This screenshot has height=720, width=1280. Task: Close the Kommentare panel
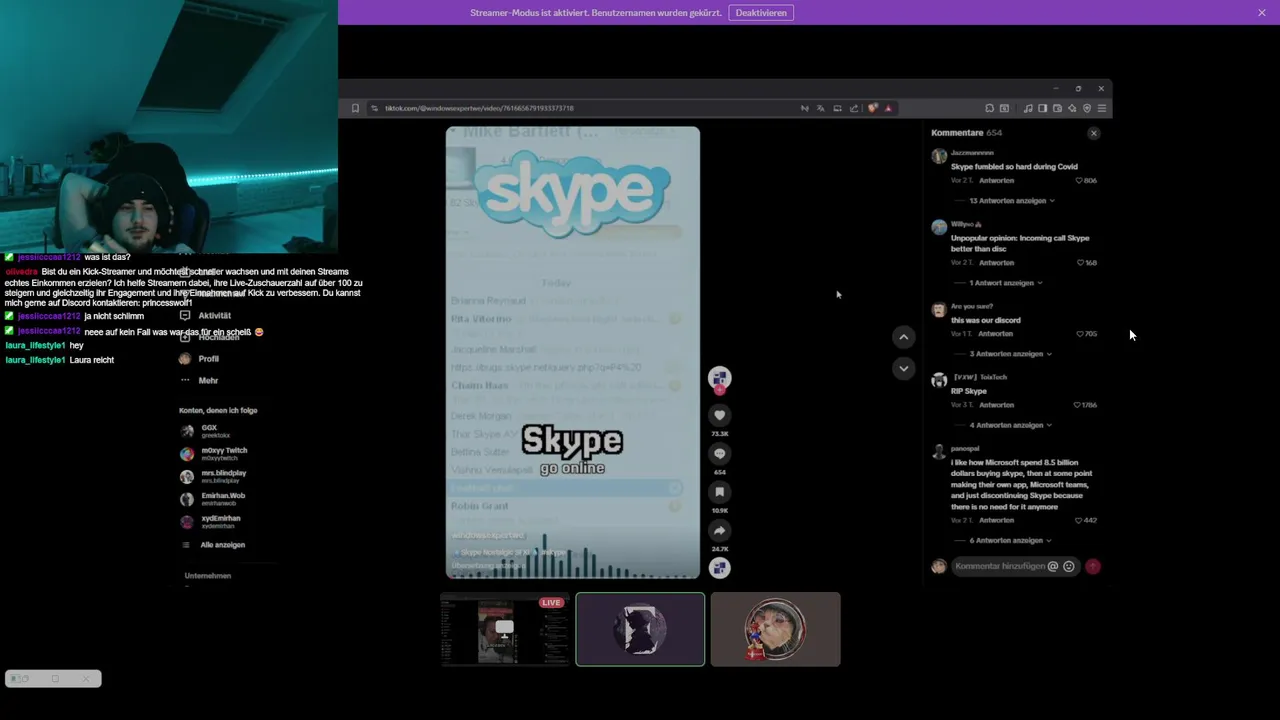1093,133
